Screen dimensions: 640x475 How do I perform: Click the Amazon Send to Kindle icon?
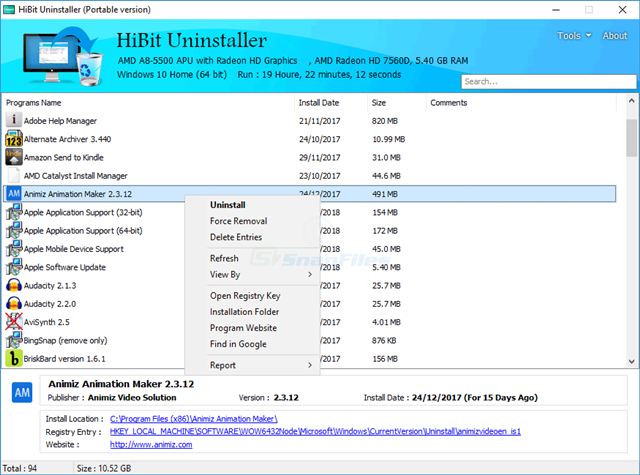[13, 157]
